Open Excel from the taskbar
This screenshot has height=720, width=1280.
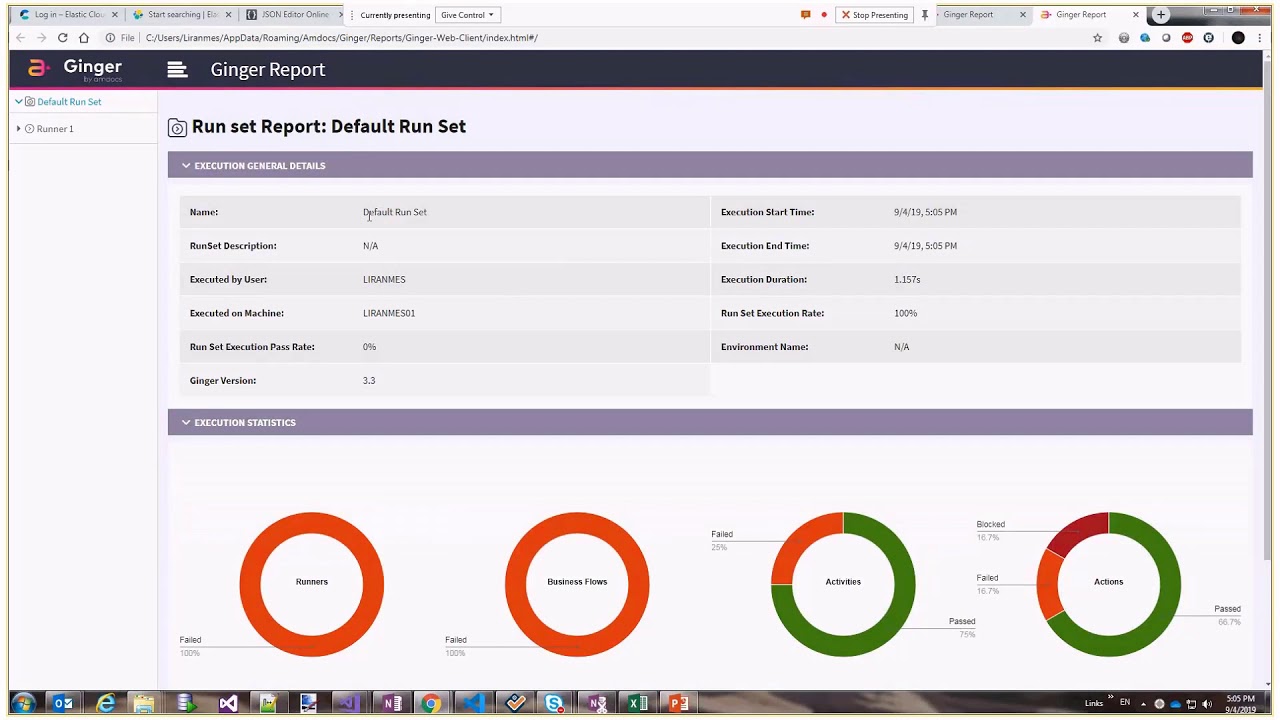coord(637,704)
